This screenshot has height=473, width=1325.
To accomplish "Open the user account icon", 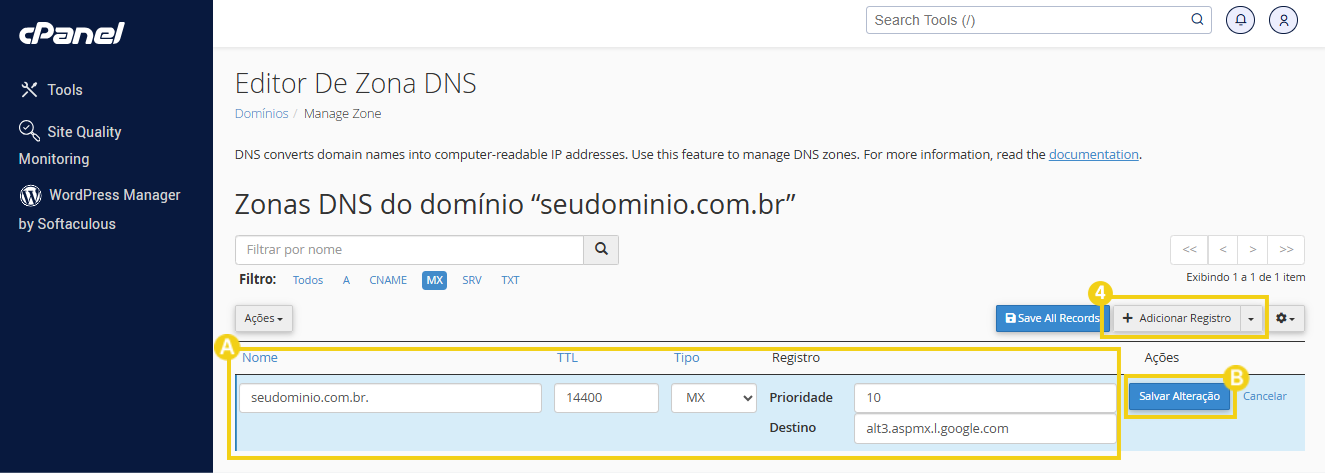I will (1283, 20).
